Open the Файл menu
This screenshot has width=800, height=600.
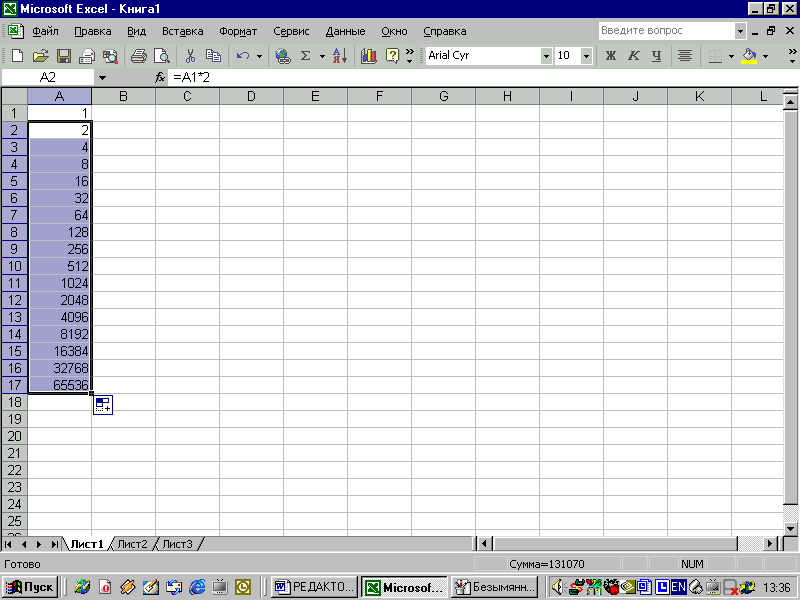pyautogui.click(x=45, y=31)
